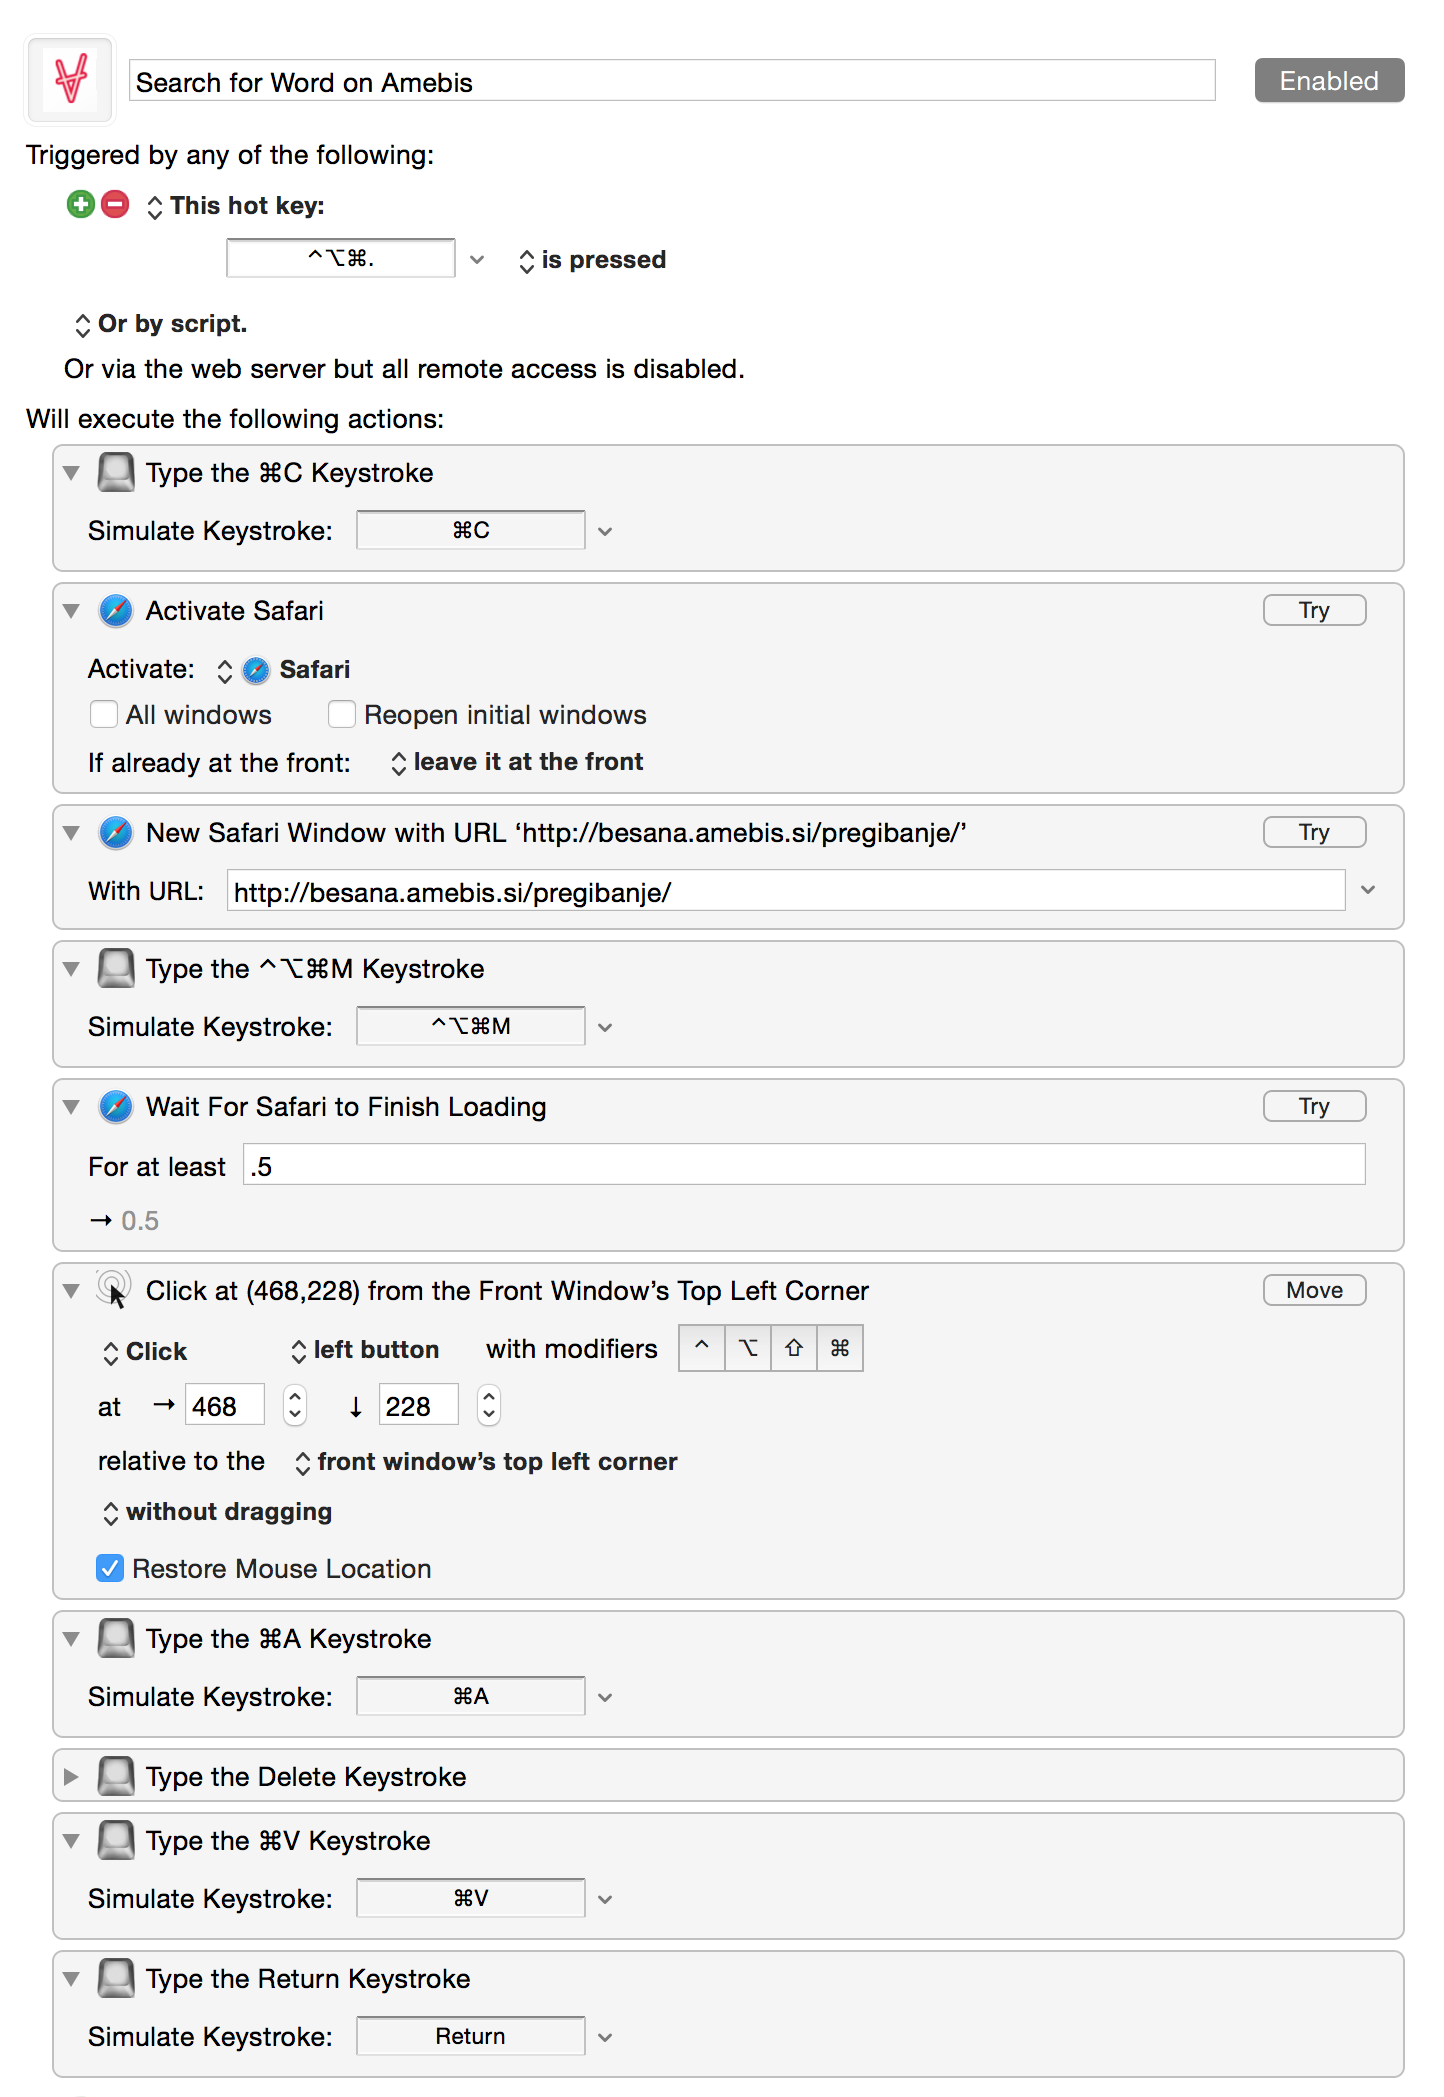This screenshot has width=1444, height=2097.
Task: Click the Move button on the click action
Action: pyautogui.click(x=1314, y=1290)
